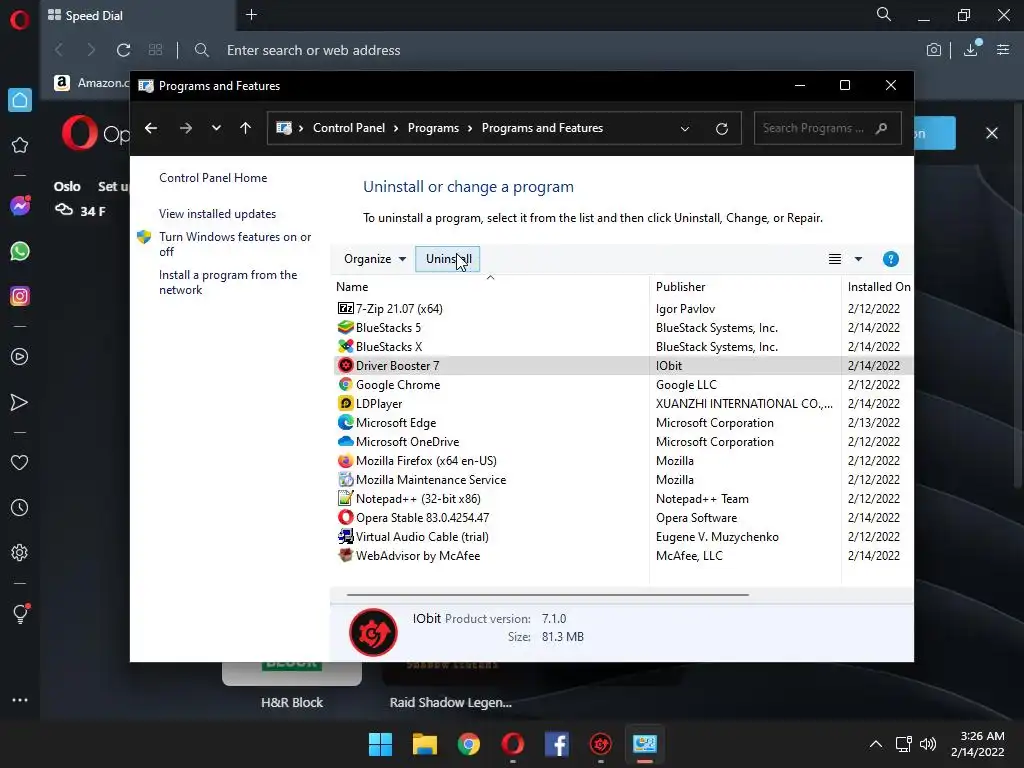Open the player icon in Opera sidebar

tap(20, 357)
